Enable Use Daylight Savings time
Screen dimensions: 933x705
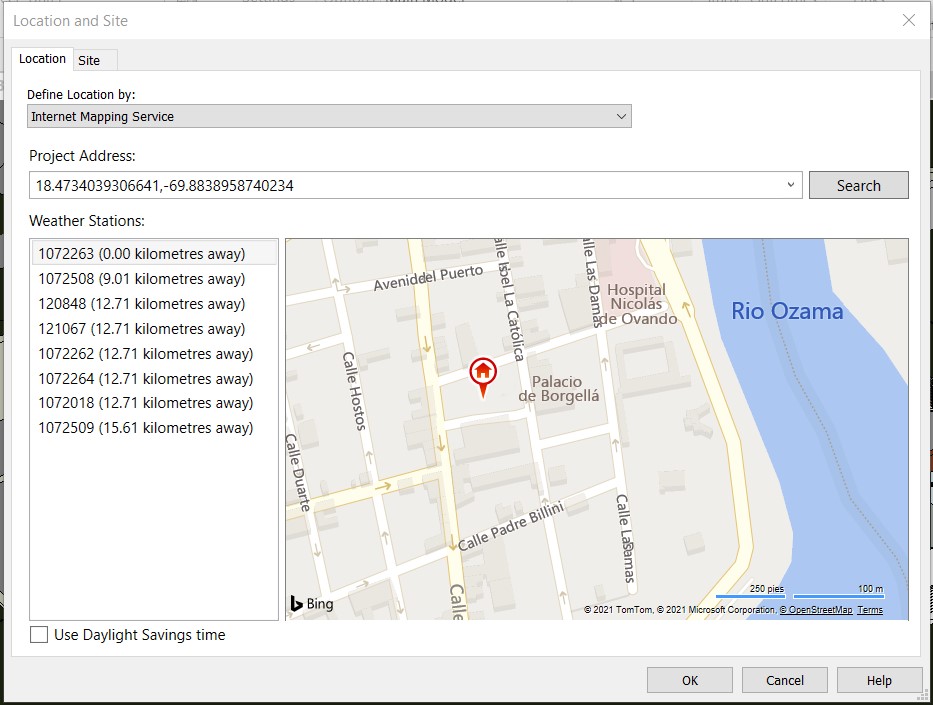[x=37, y=634]
